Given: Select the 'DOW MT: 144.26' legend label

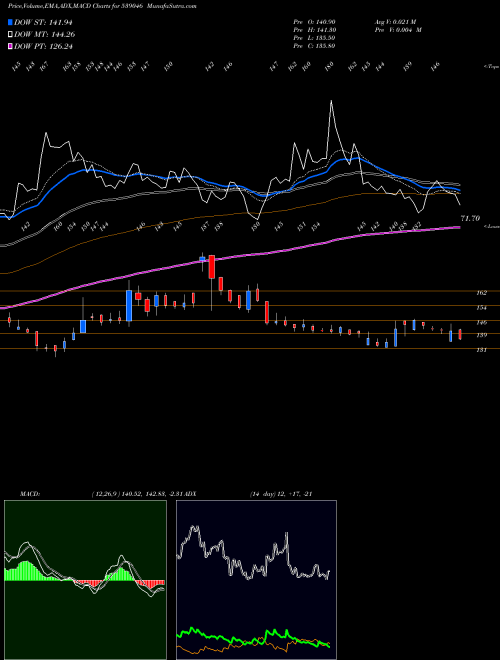Looking at the screenshot, I should click(x=45, y=35).
